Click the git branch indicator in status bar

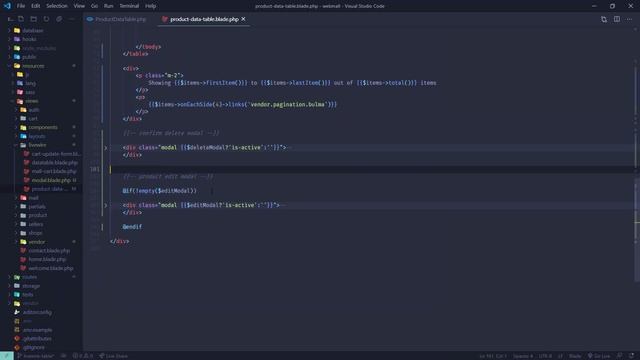point(35,356)
